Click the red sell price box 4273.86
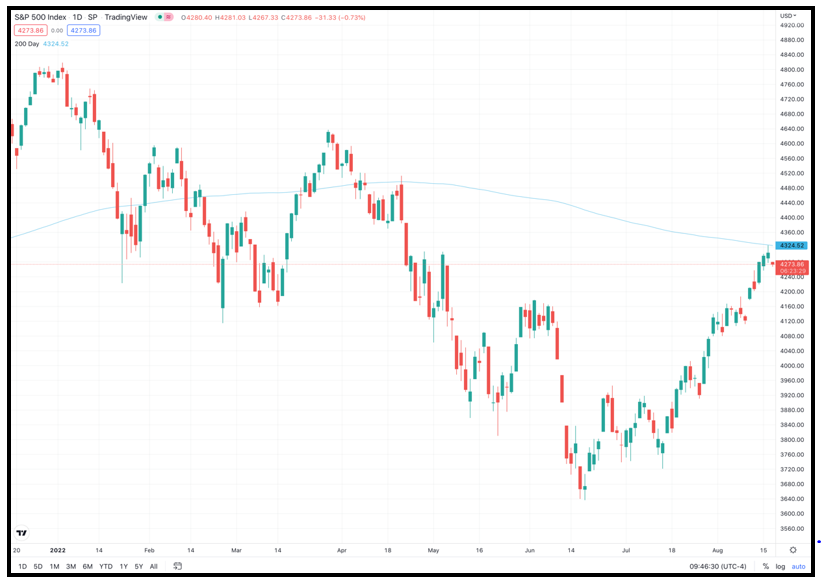The width and height of the screenshot is (826, 585). [31, 30]
